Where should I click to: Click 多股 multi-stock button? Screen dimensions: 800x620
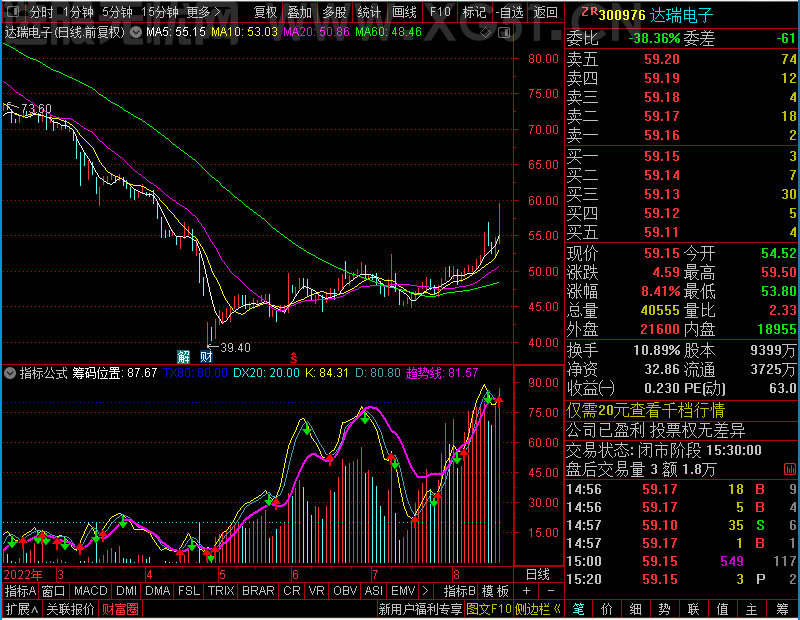tap(334, 12)
